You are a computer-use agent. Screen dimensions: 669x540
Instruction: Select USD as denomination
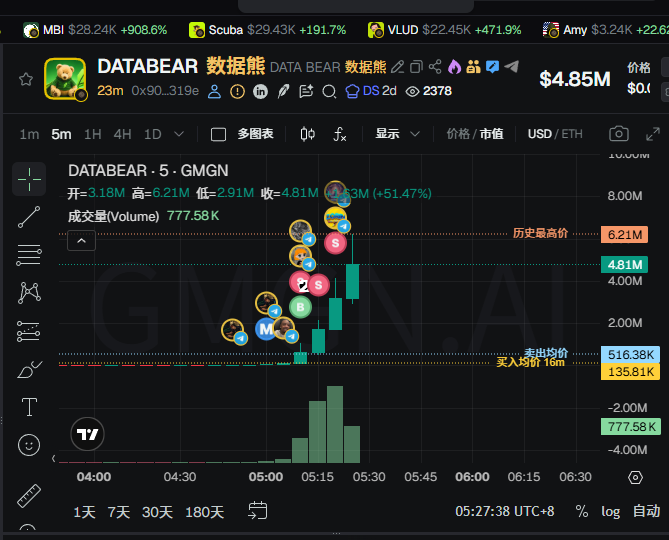pos(540,134)
